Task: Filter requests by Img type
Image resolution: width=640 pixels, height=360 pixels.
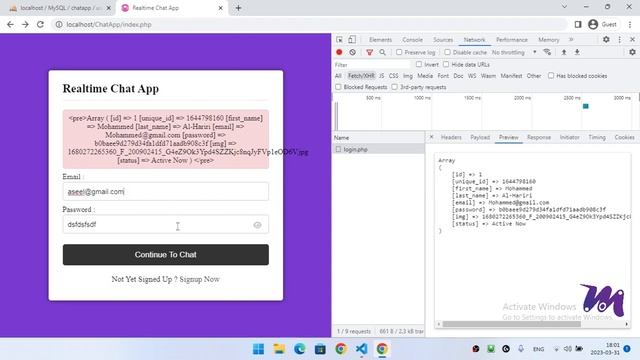Action: point(408,76)
